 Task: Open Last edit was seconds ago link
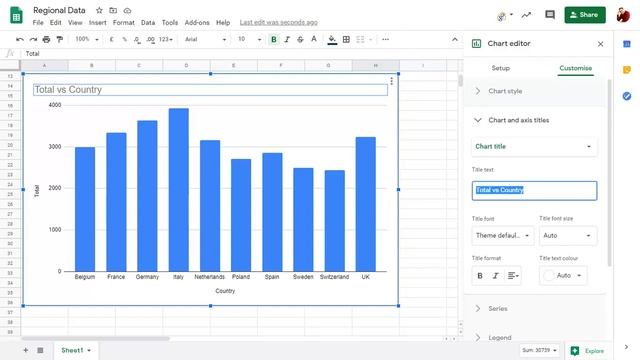pyautogui.click(x=278, y=22)
